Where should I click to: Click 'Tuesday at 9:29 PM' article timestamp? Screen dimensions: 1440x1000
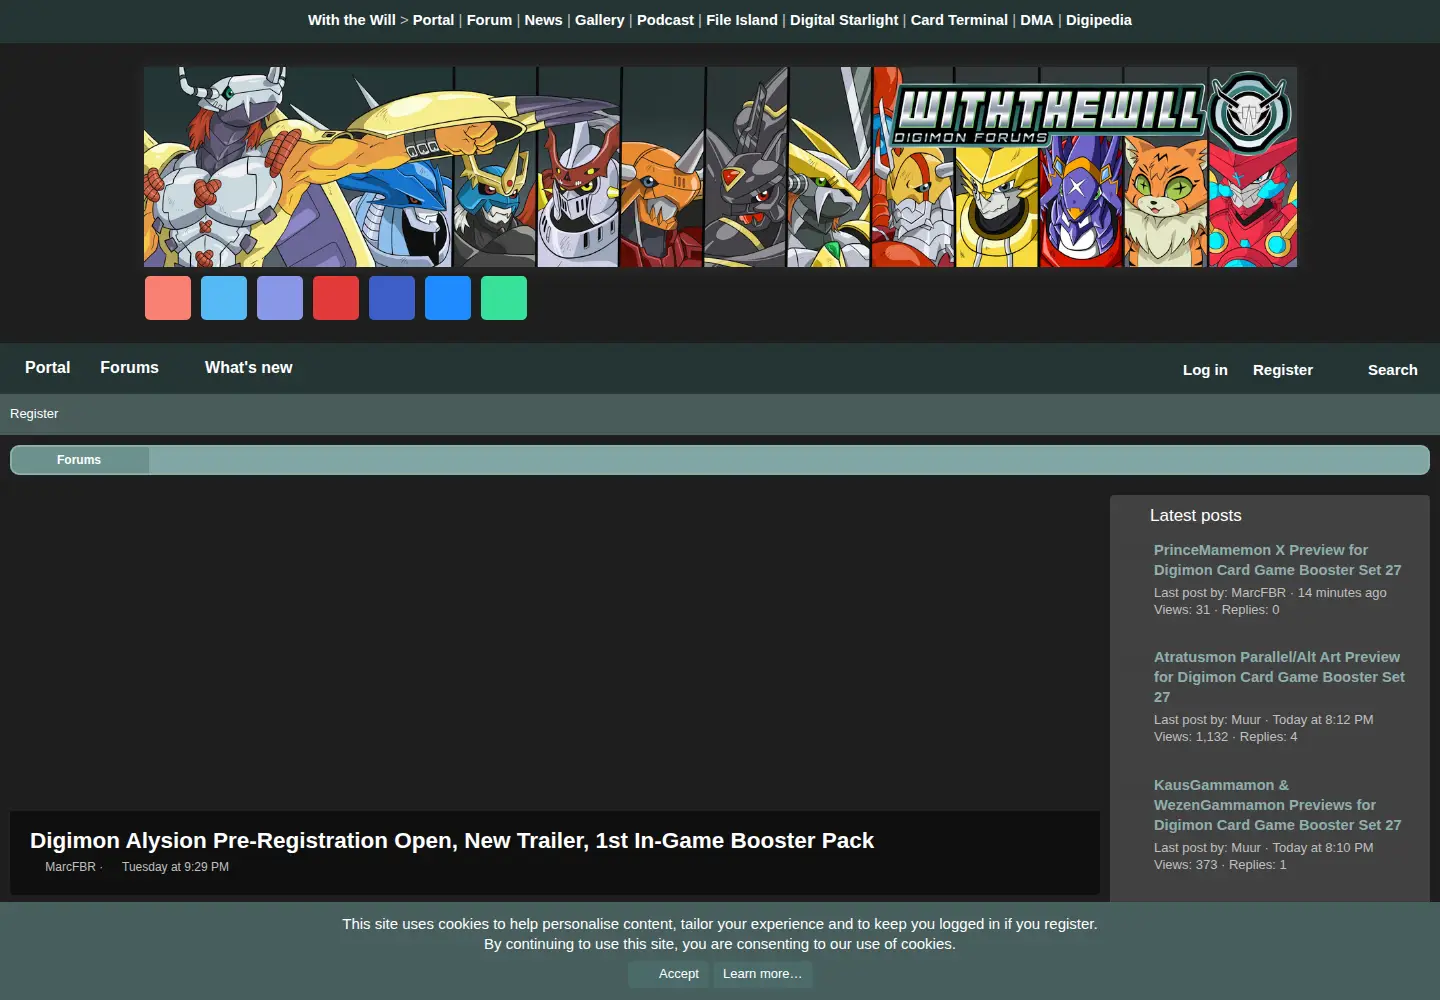pos(175,867)
